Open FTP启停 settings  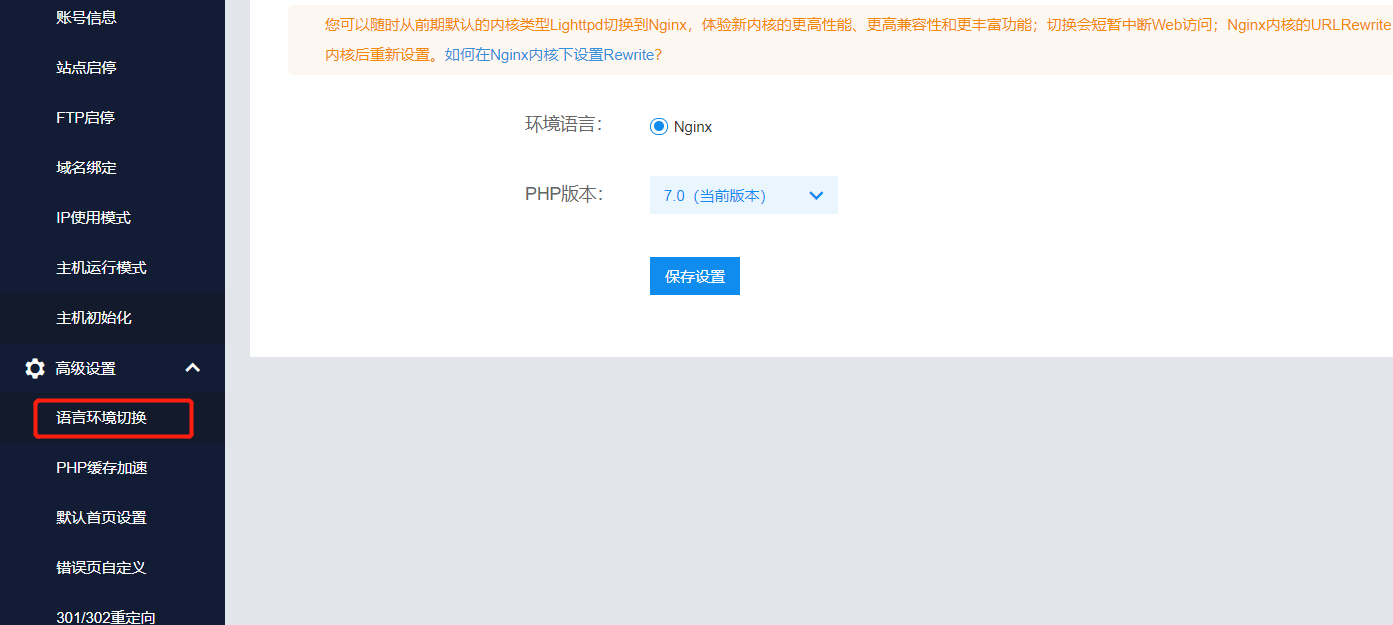(84, 117)
